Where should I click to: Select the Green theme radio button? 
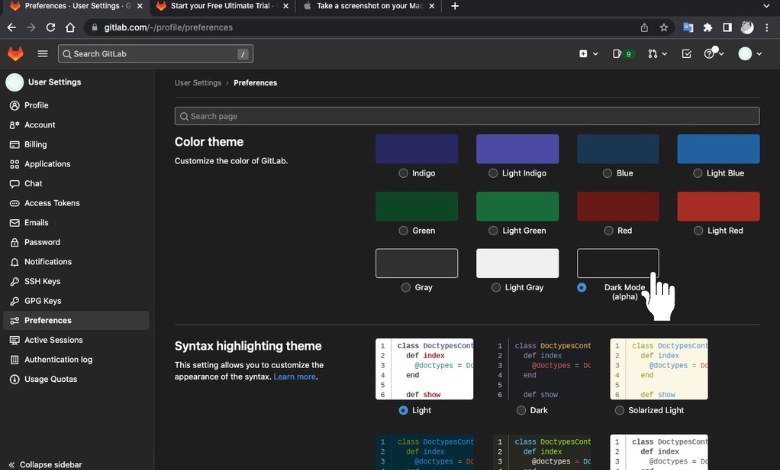tap(403, 231)
